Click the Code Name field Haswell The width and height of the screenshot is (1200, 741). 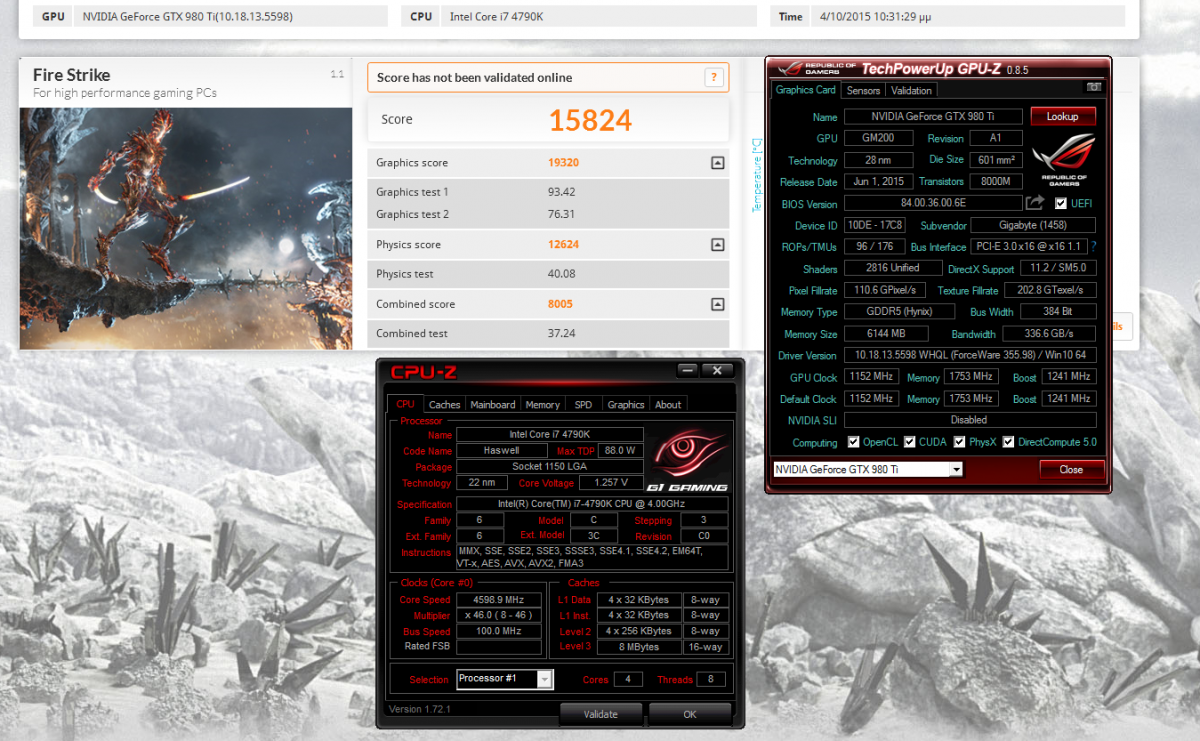(x=500, y=451)
